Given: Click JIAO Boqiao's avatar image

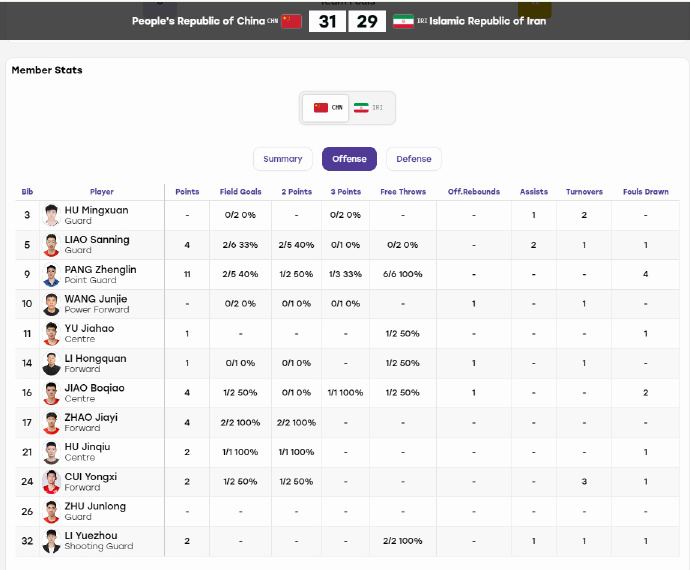Looking at the screenshot, I should coord(51,393).
